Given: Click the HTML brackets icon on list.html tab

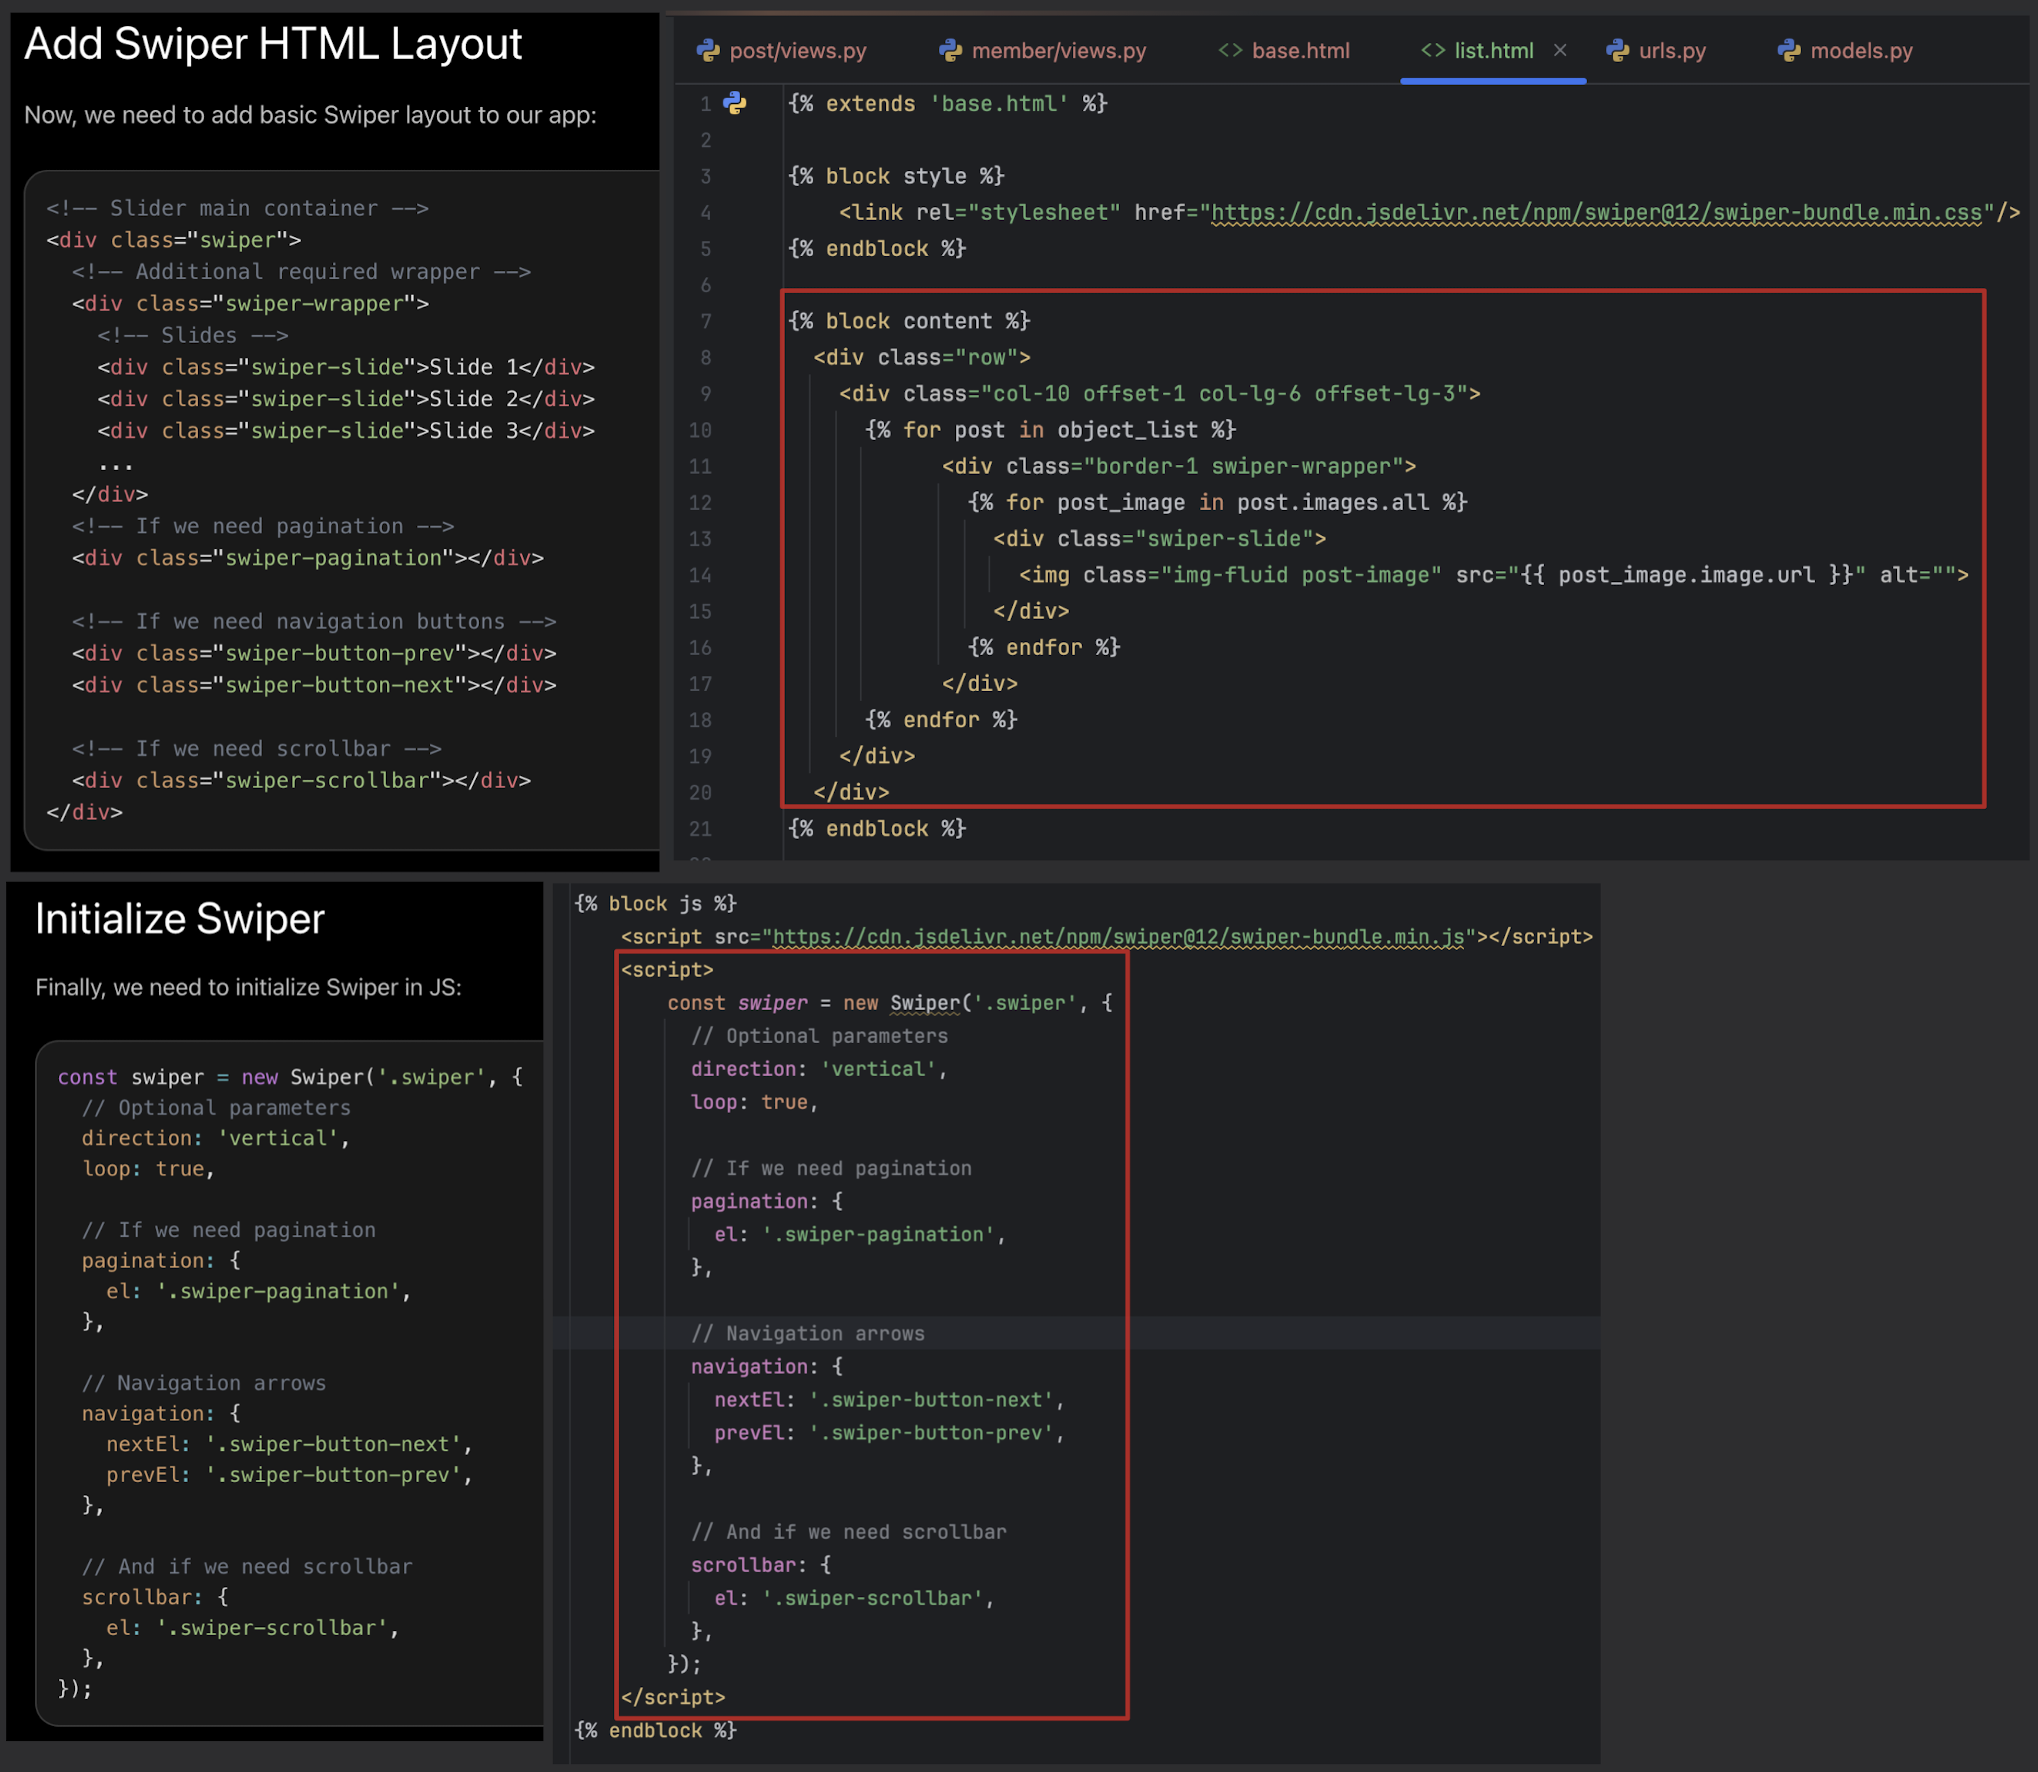Looking at the screenshot, I should pos(1432,51).
